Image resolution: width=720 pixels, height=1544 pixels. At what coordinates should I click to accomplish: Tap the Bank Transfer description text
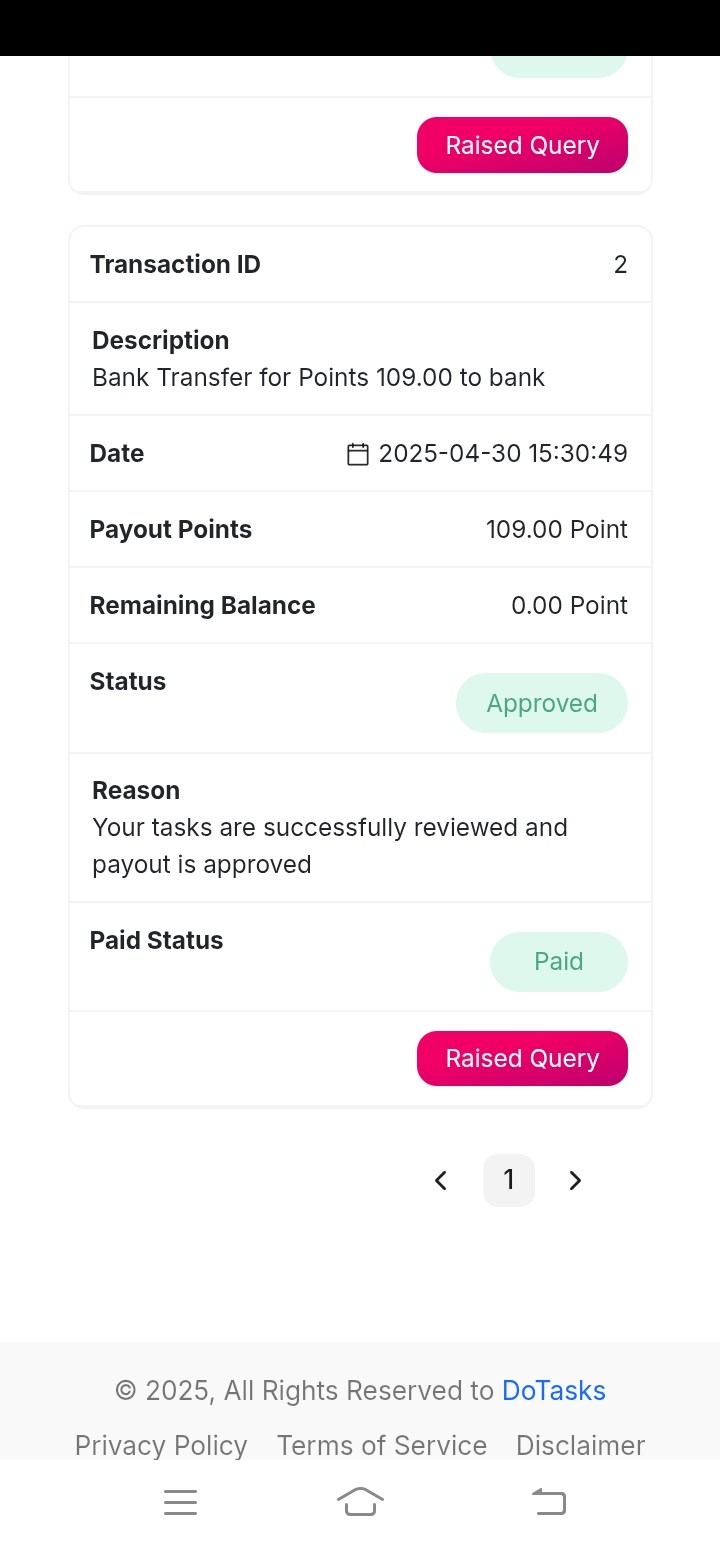[319, 378]
